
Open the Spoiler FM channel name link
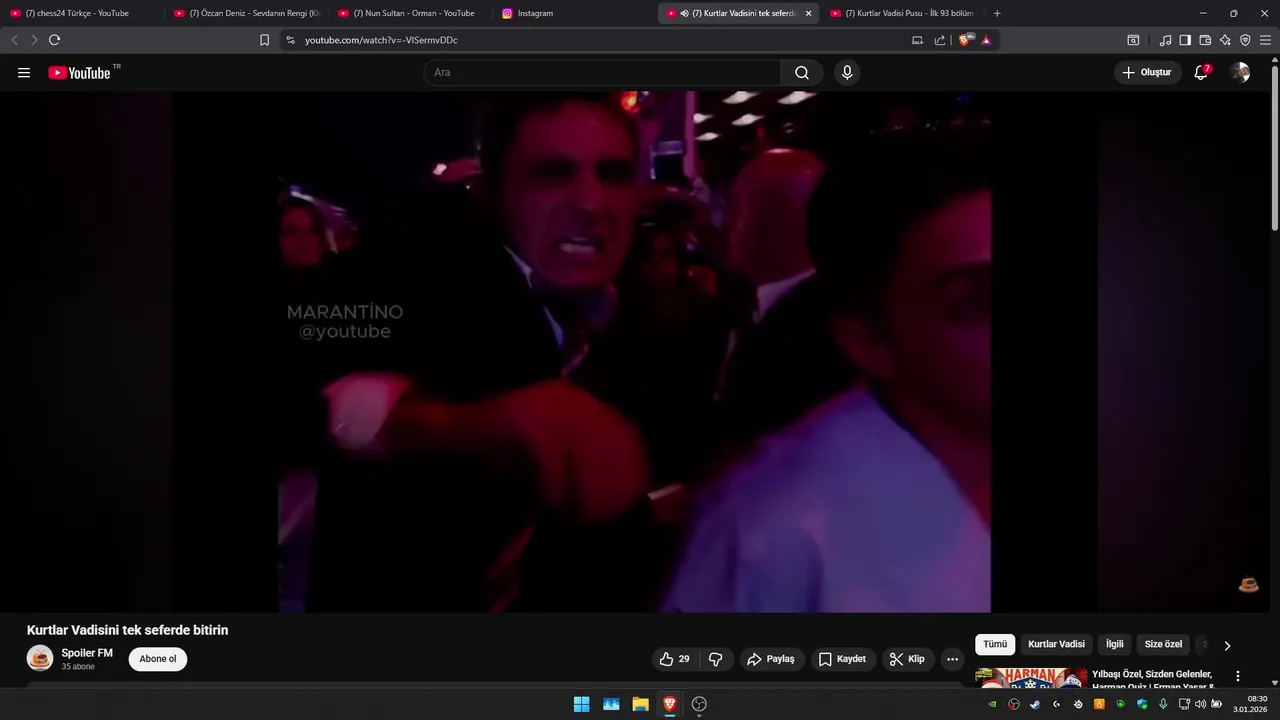tap(87, 653)
